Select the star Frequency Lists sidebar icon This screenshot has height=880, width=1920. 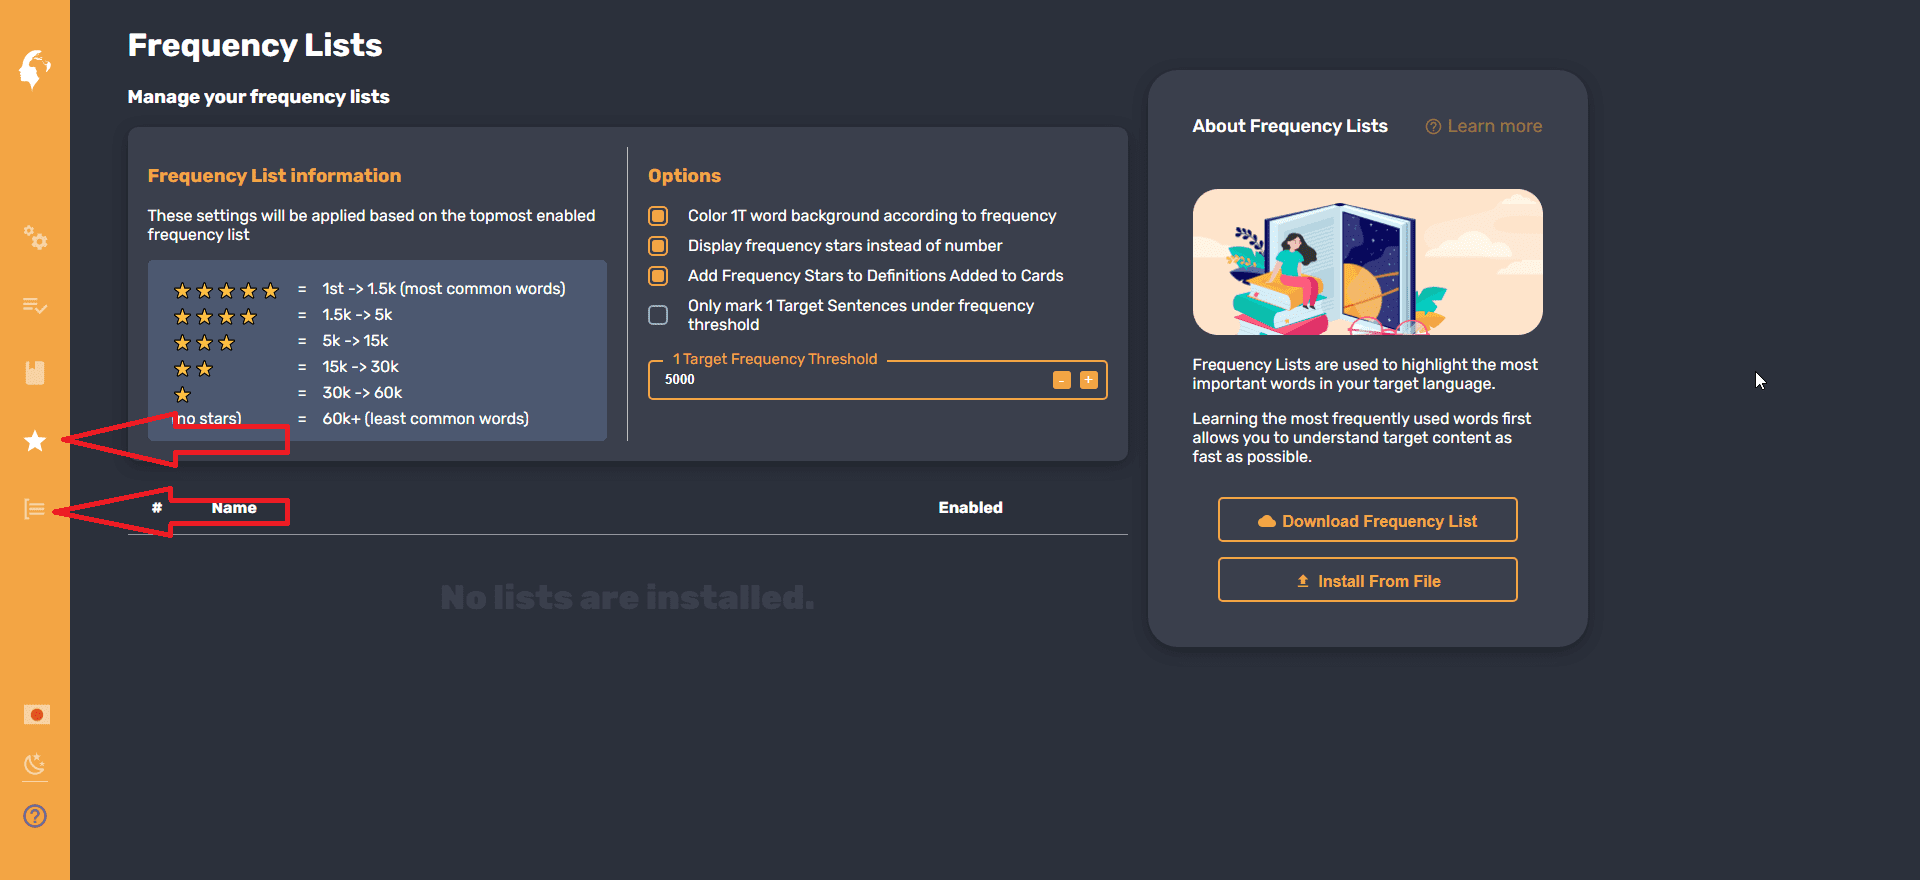click(x=35, y=441)
